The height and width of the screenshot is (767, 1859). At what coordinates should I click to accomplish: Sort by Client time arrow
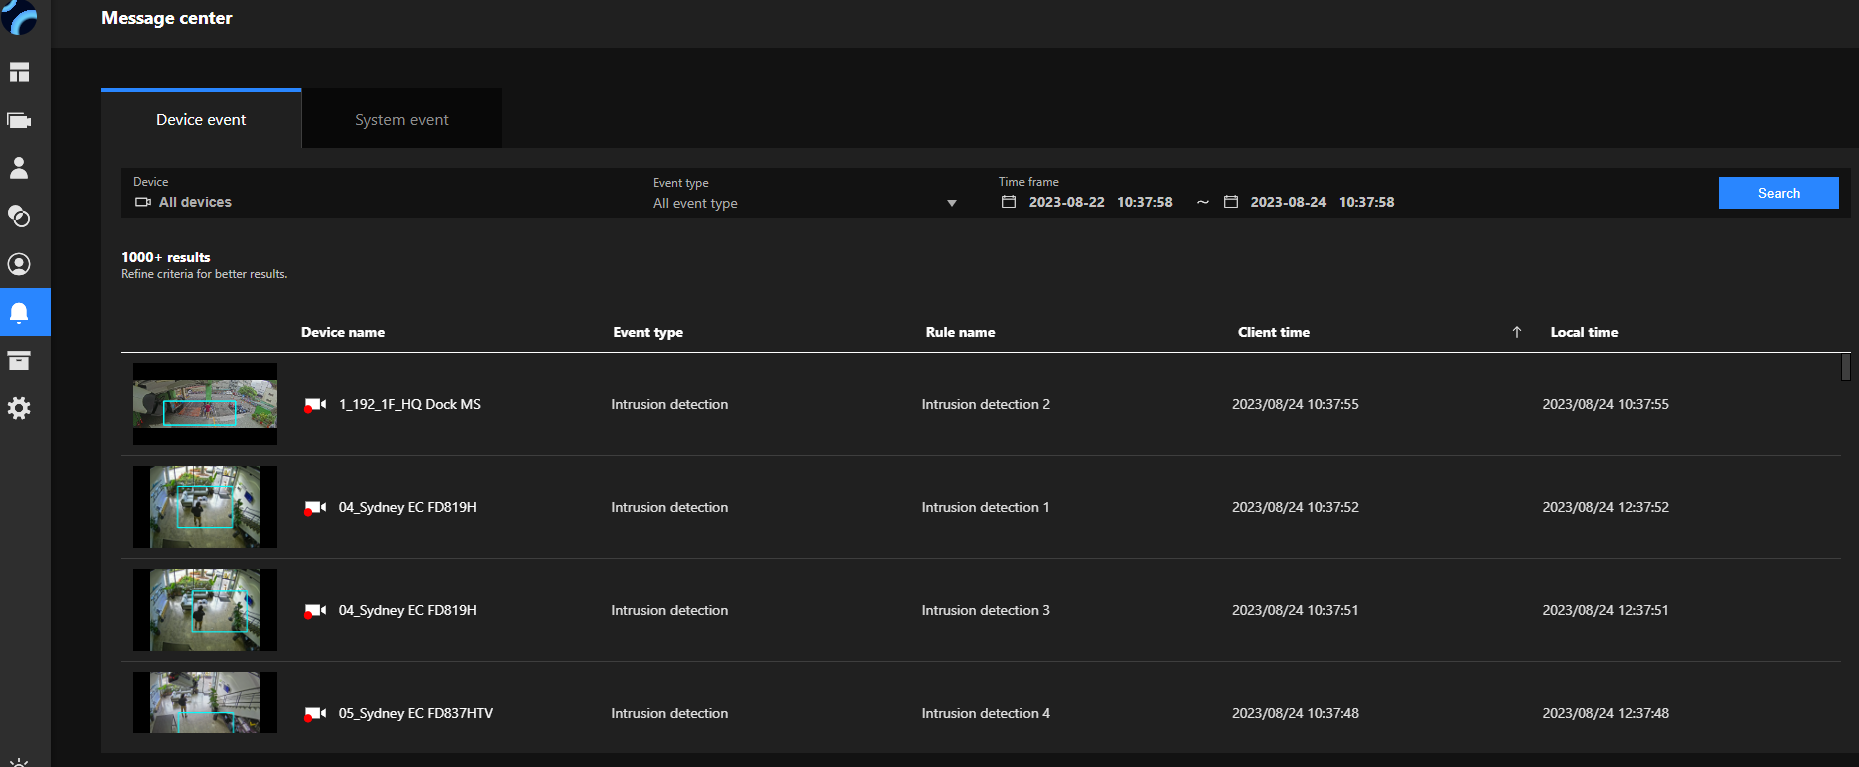coord(1516,332)
